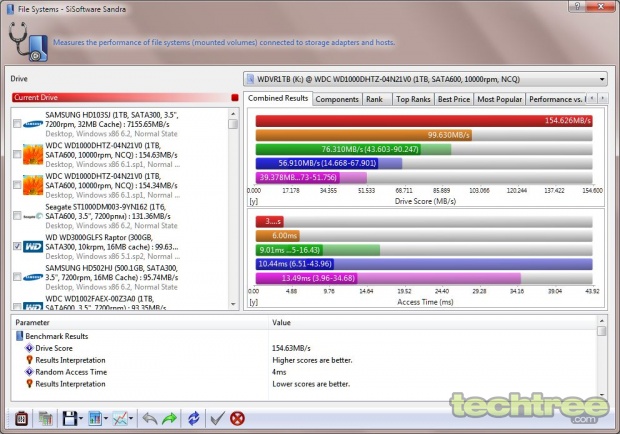Click the benchmark engine icon in bottom toolbar

21,419
